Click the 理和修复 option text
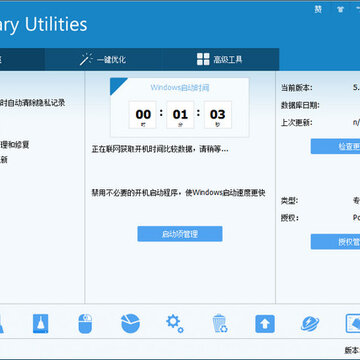Screen dimensions: 360x360 tap(15, 145)
